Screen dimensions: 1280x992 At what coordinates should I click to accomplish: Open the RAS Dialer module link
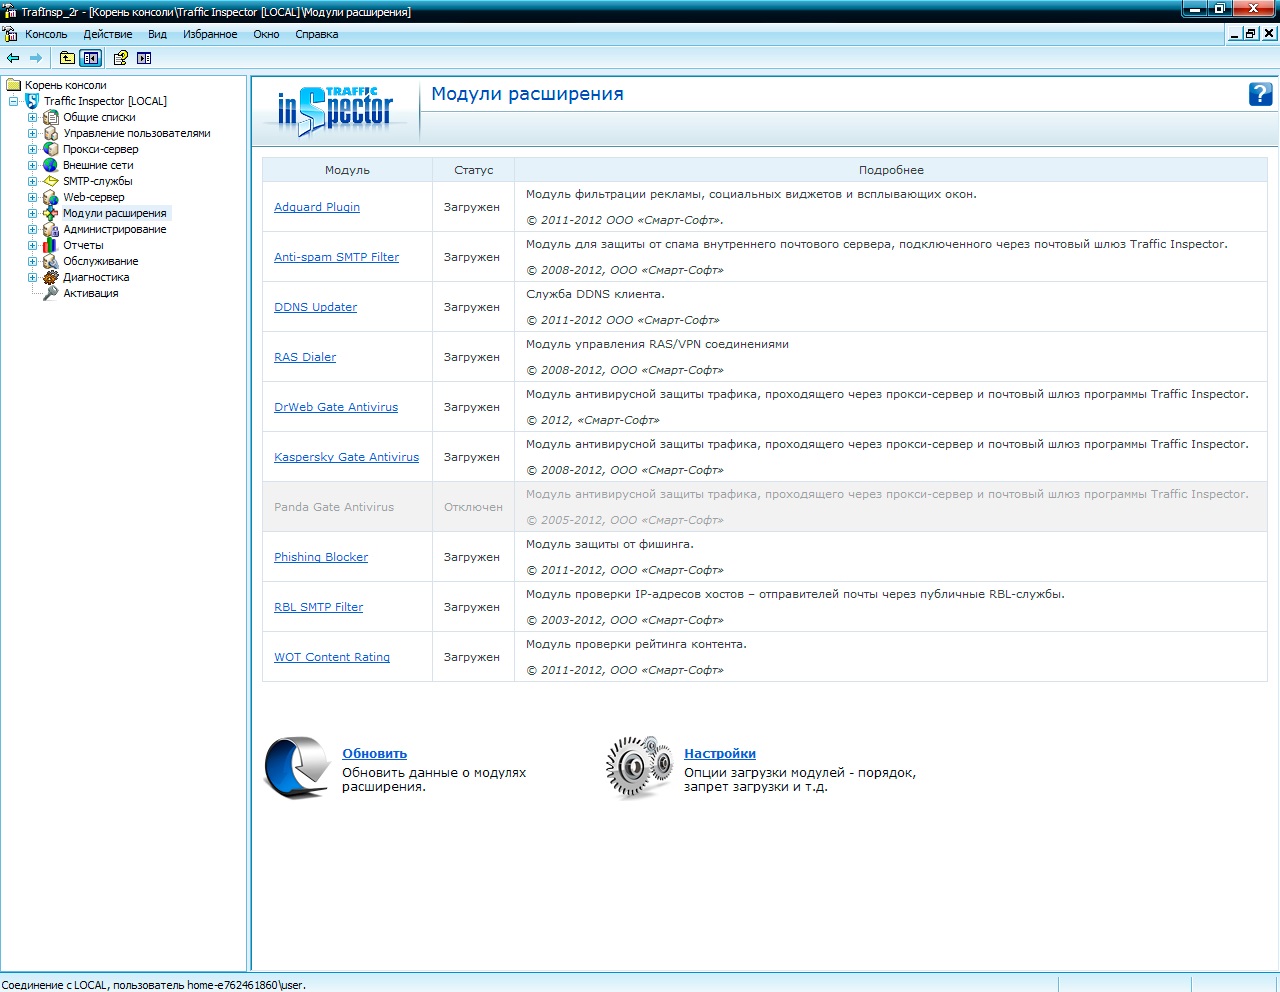(x=305, y=357)
